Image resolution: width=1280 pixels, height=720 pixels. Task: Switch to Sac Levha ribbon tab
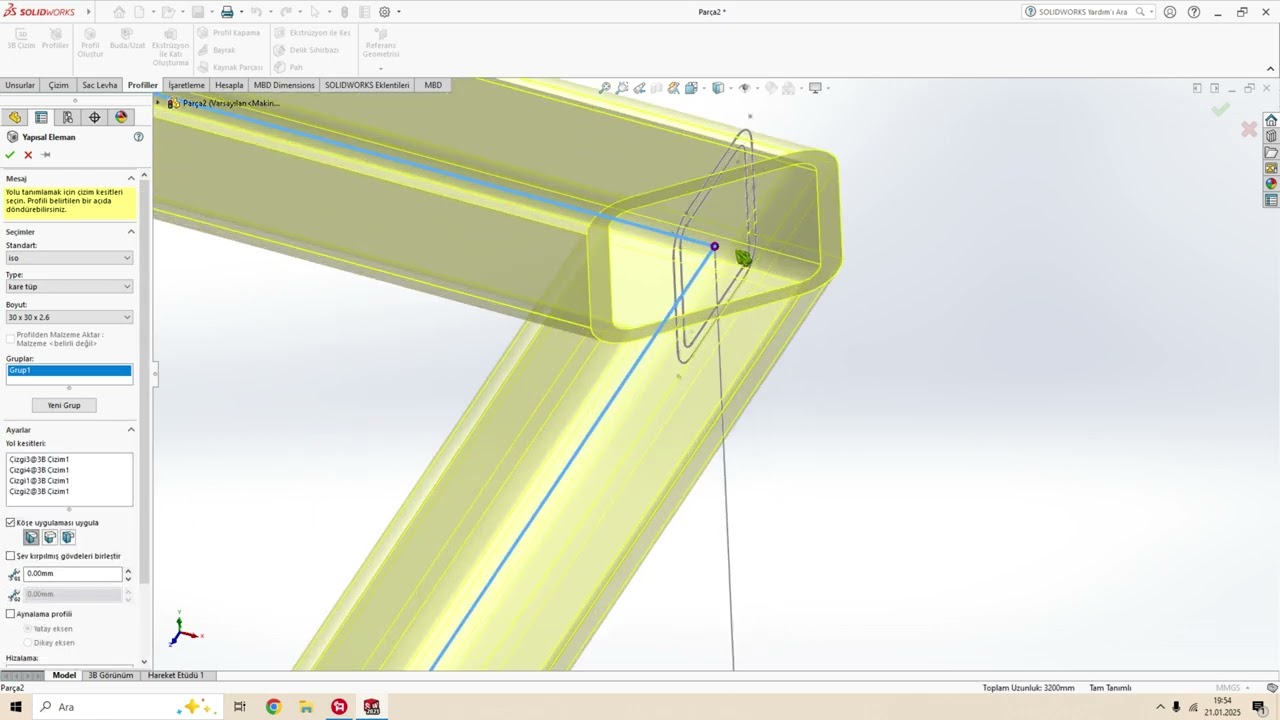100,85
